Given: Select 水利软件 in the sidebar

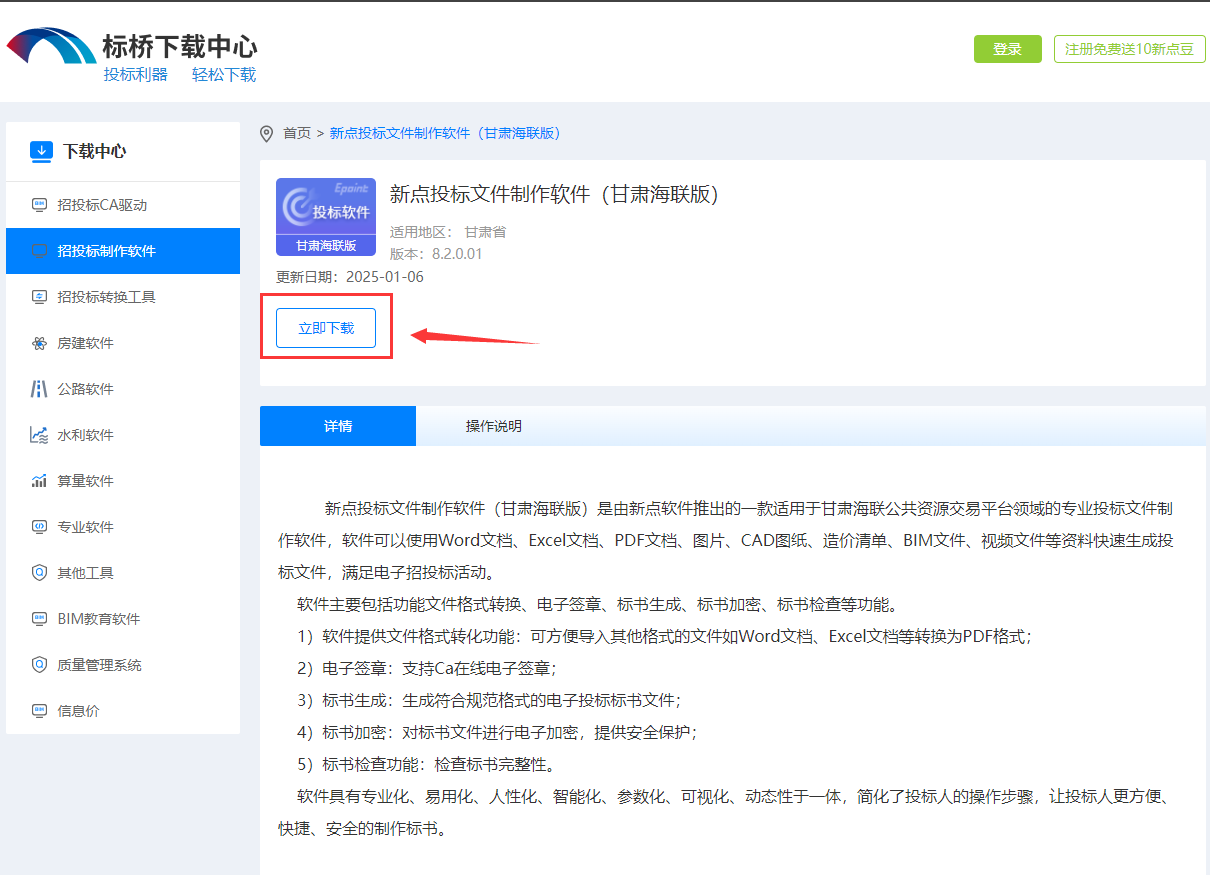Looking at the screenshot, I should click(123, 435).
